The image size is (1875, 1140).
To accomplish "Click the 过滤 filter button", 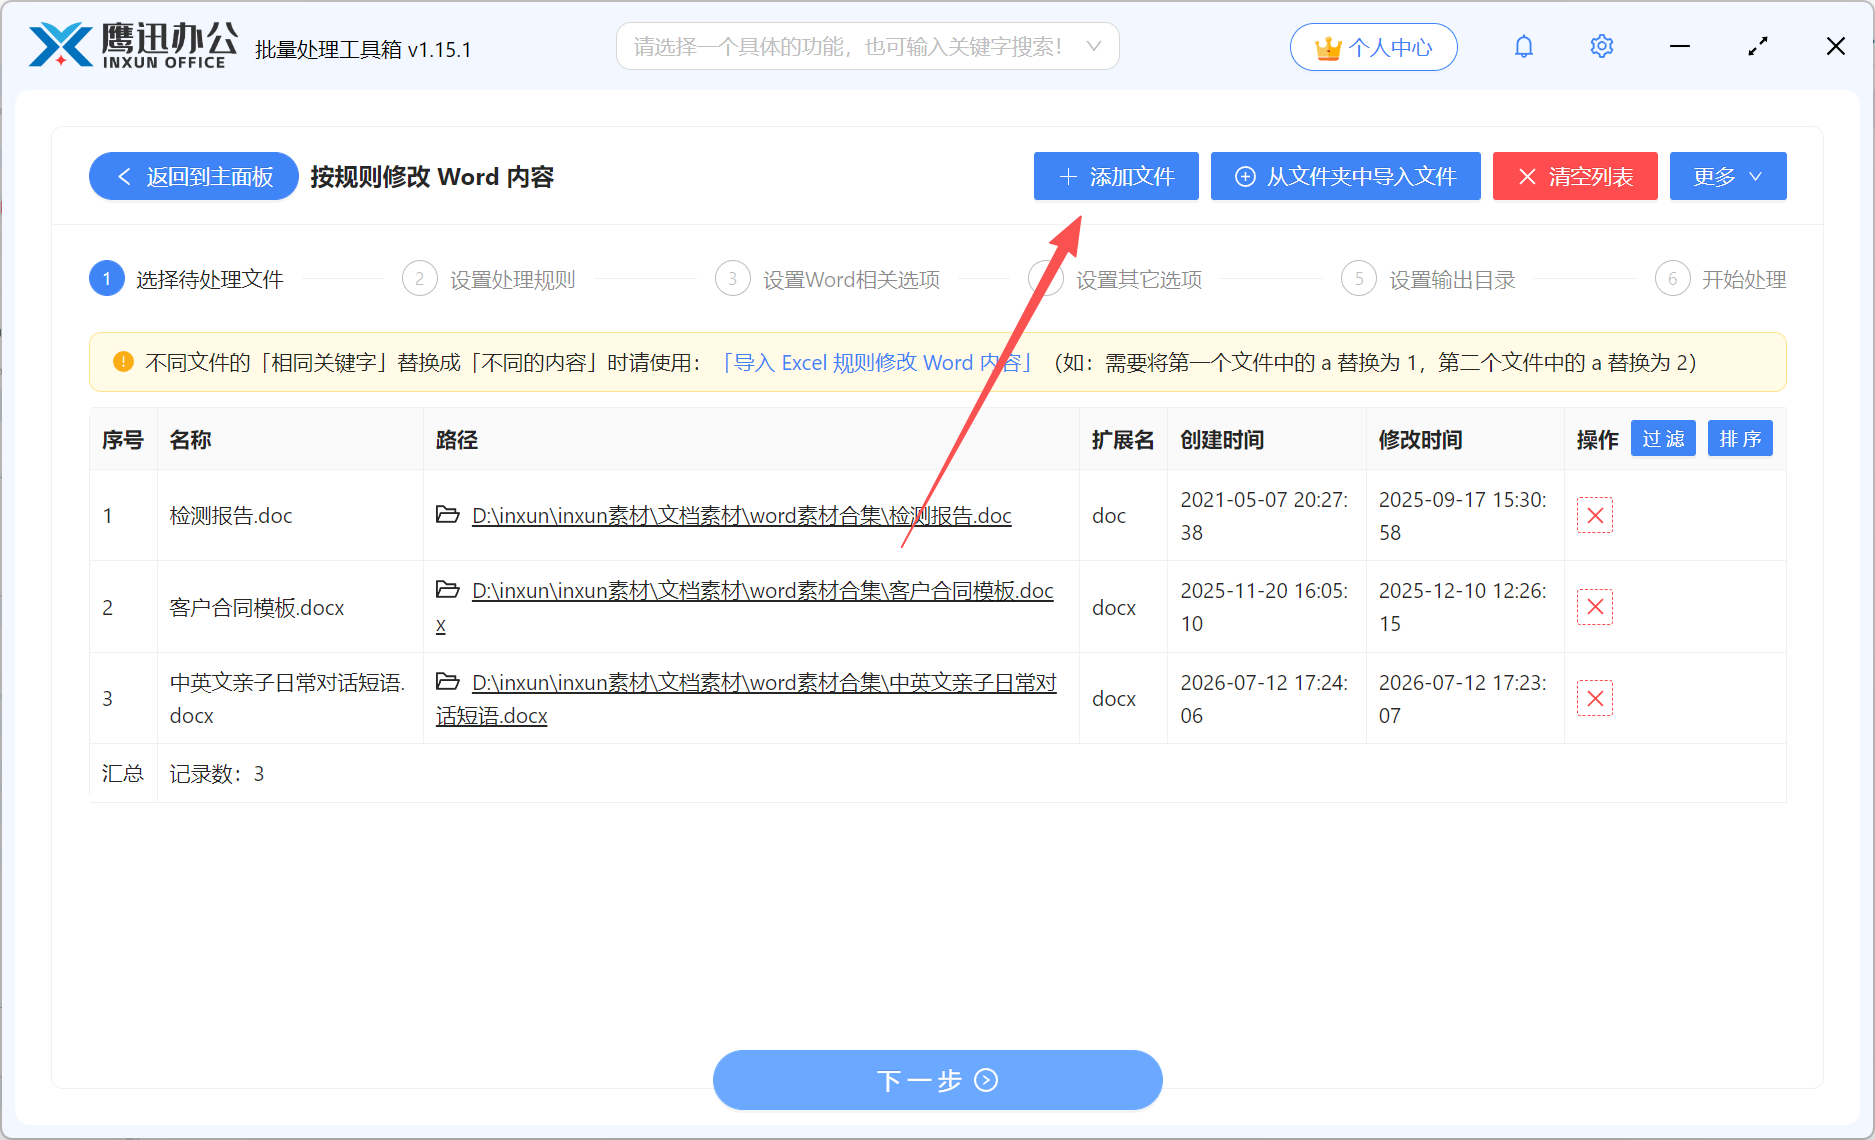I will (1663, 439).
